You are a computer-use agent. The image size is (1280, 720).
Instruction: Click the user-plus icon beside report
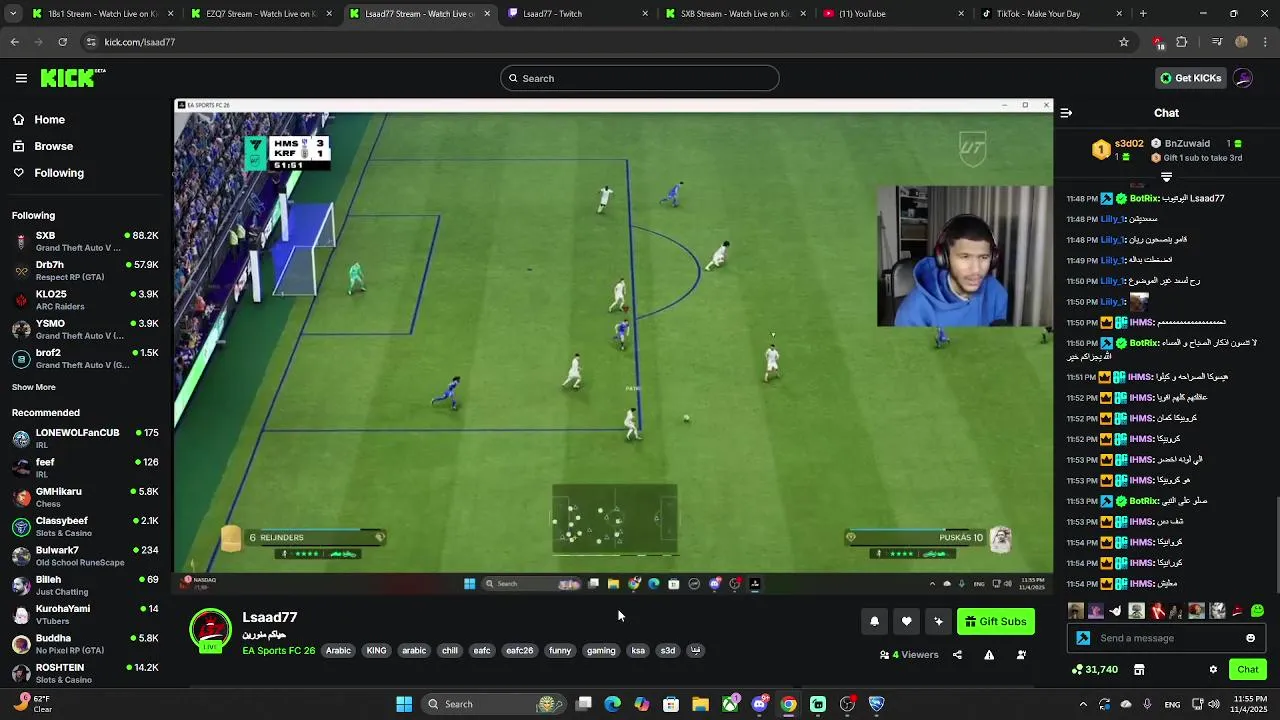[1021, 655]
